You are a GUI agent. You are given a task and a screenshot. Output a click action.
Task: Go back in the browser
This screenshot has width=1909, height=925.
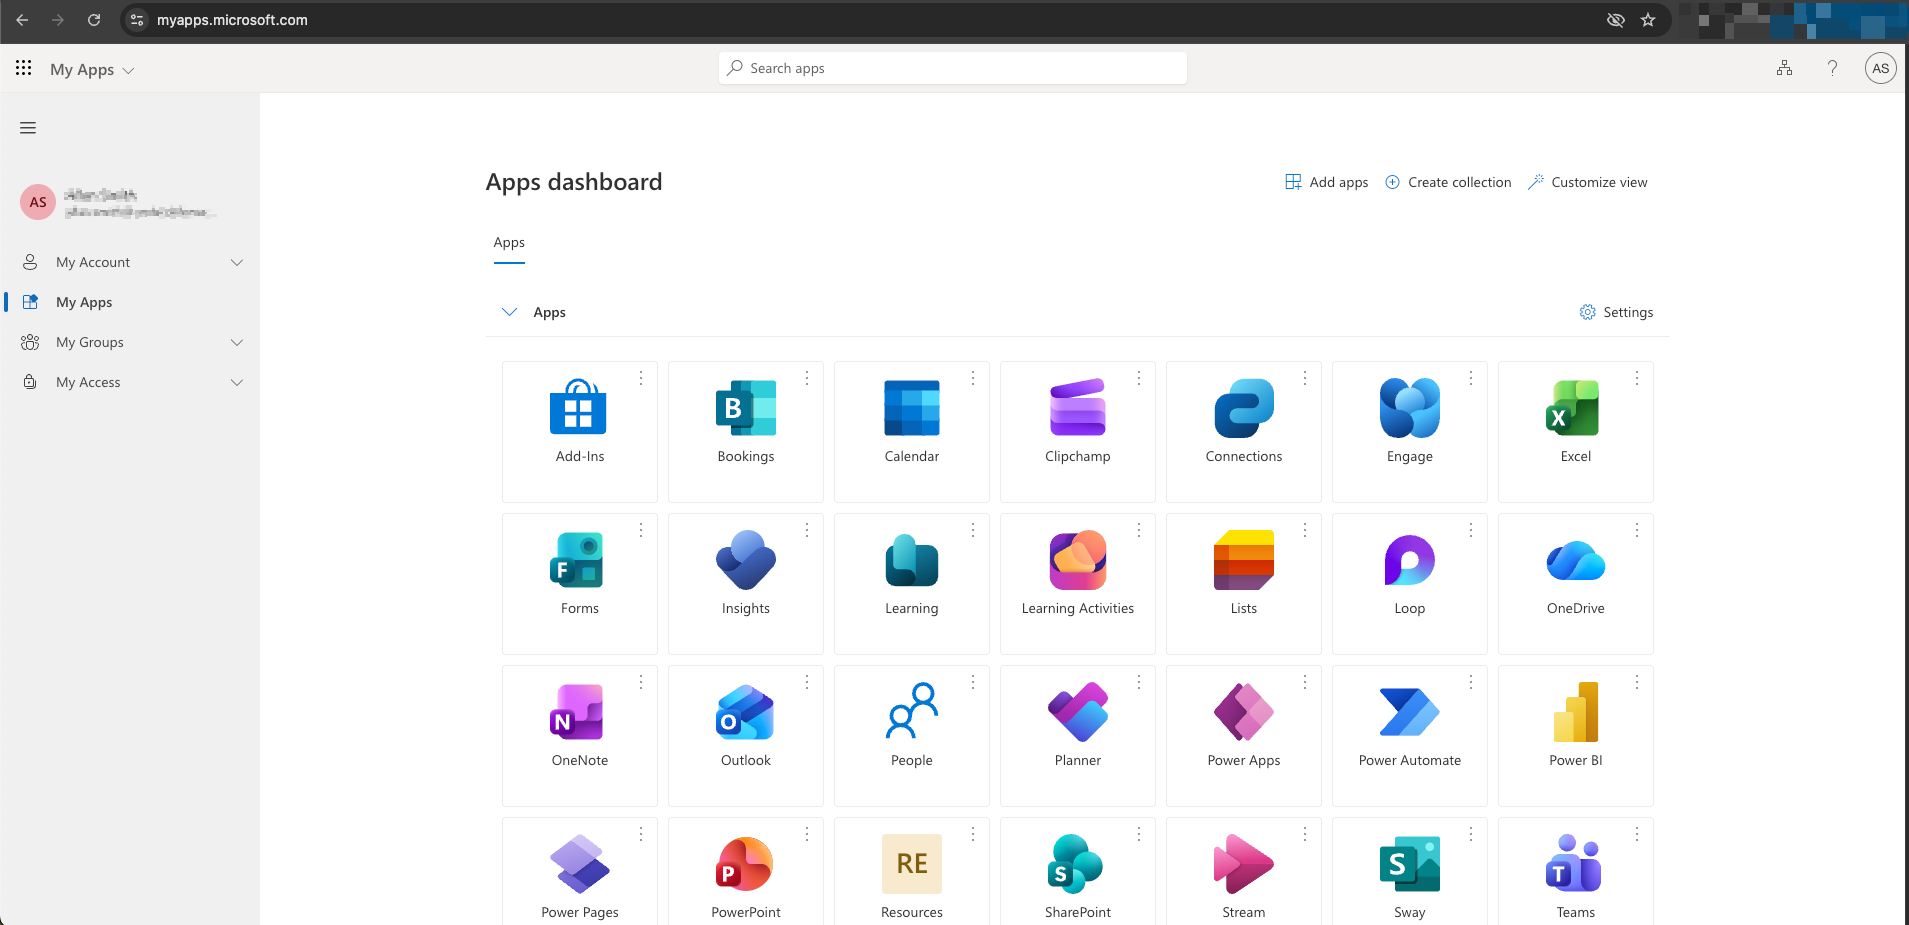pos(22,20)
